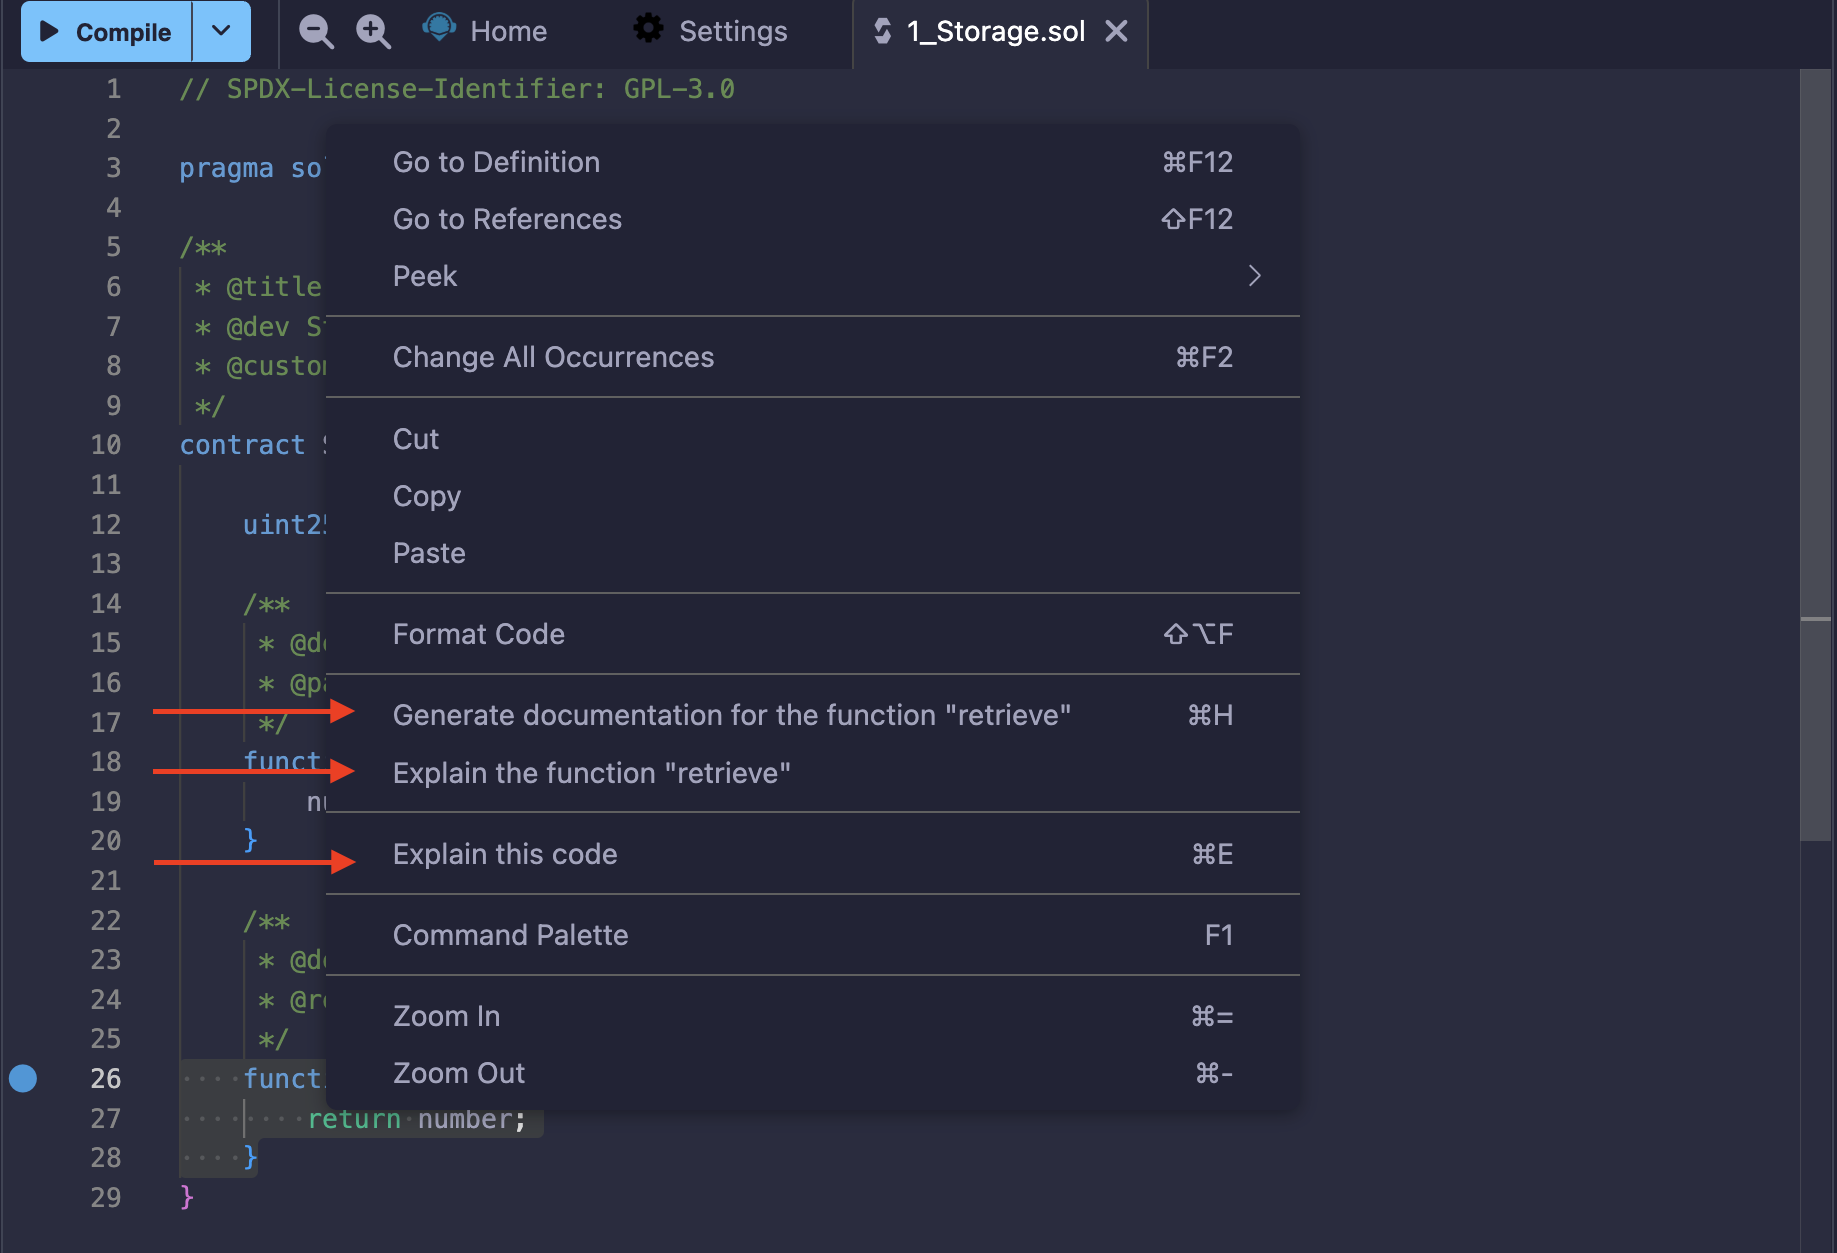Click the Settings gear icon
Image resolution: width=1837 pixels, height=1253 pixels.
648,29
